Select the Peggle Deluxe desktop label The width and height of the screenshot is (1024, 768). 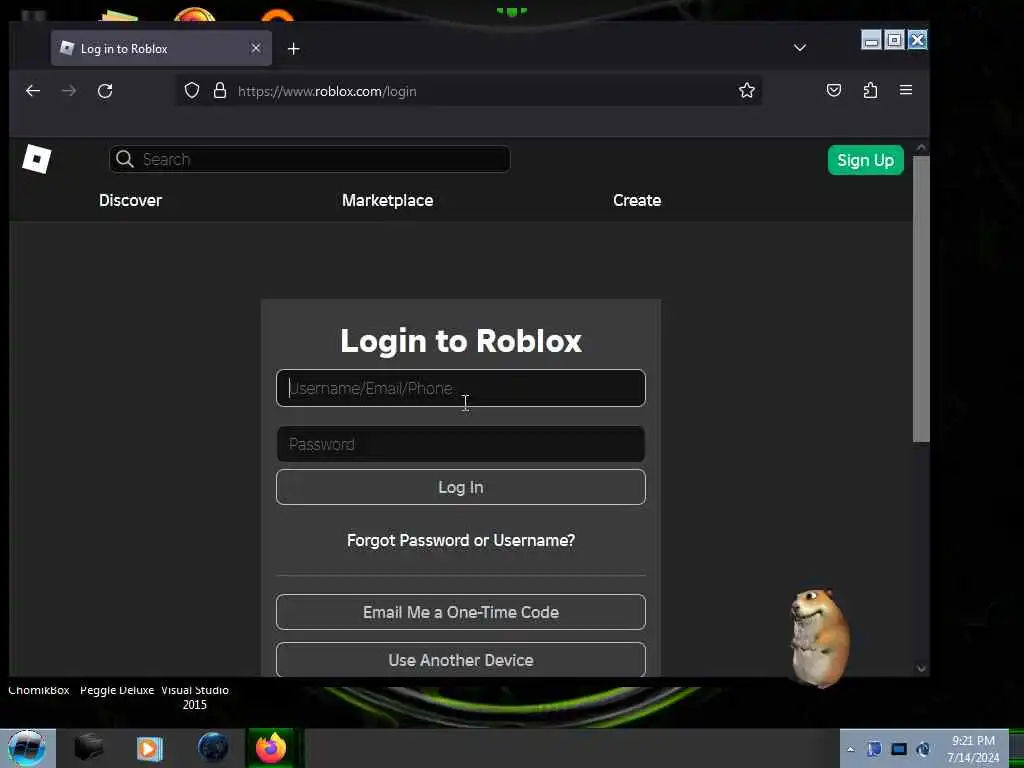[x=117, y=690]
